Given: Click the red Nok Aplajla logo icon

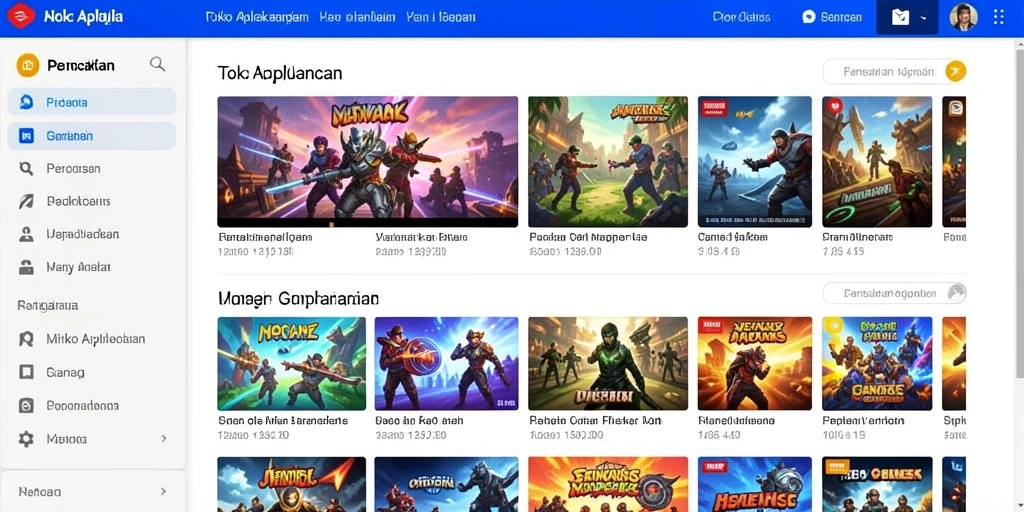Looking at the screenshot, I should (20, 16).
